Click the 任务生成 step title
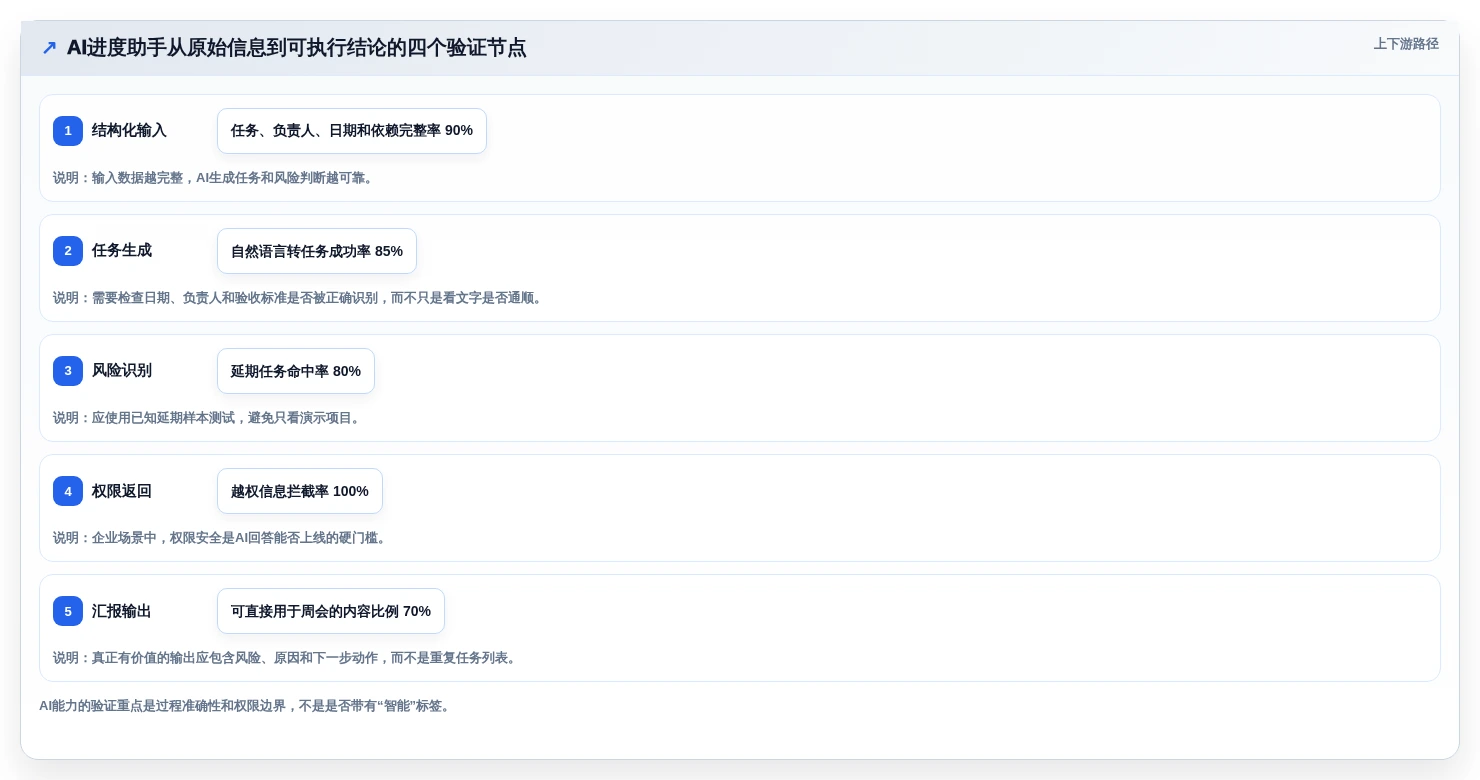Viewport: 1480px width, 780px height. pyautogui.click(x=122, y=251)
